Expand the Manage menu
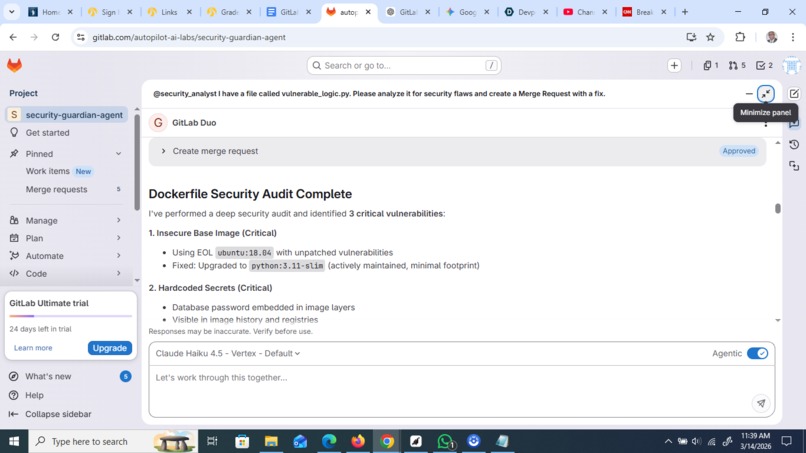Viewport: 806px width, 453px height. [67, 220]
